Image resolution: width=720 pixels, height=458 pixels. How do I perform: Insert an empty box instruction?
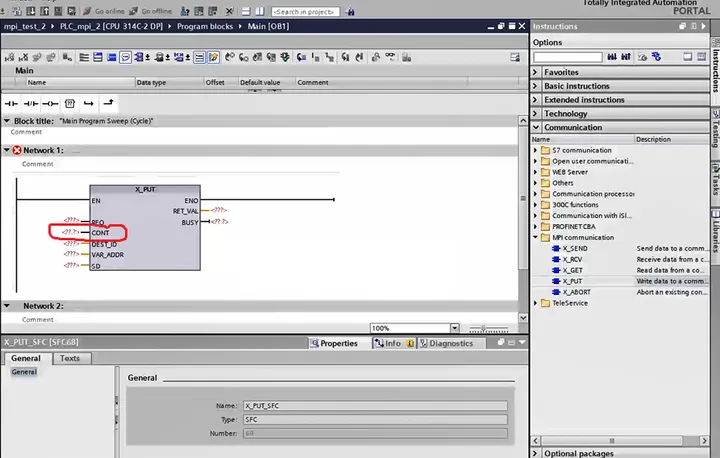coord(69,104)
